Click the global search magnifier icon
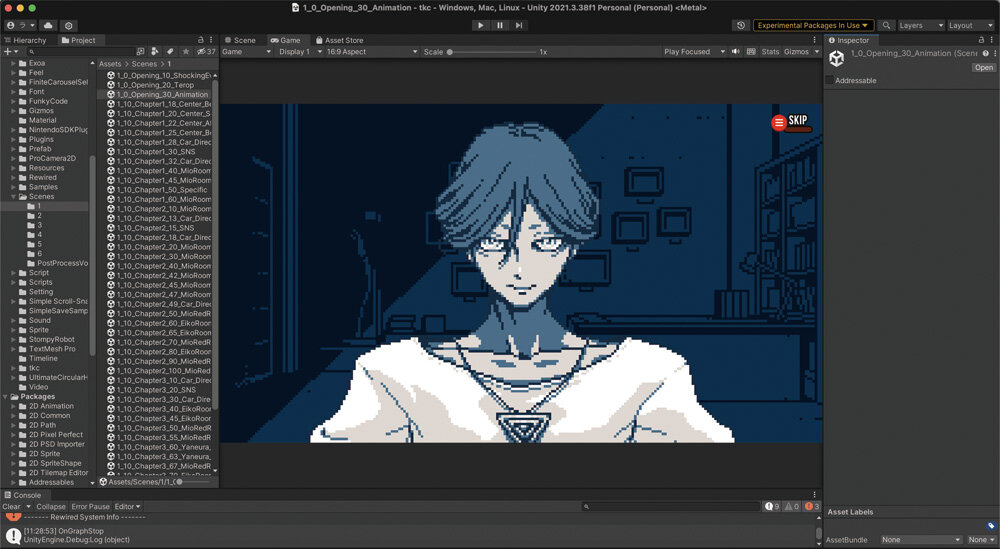Image resolution: width=1000 pixels, height=549 pixels. point(886,26)
